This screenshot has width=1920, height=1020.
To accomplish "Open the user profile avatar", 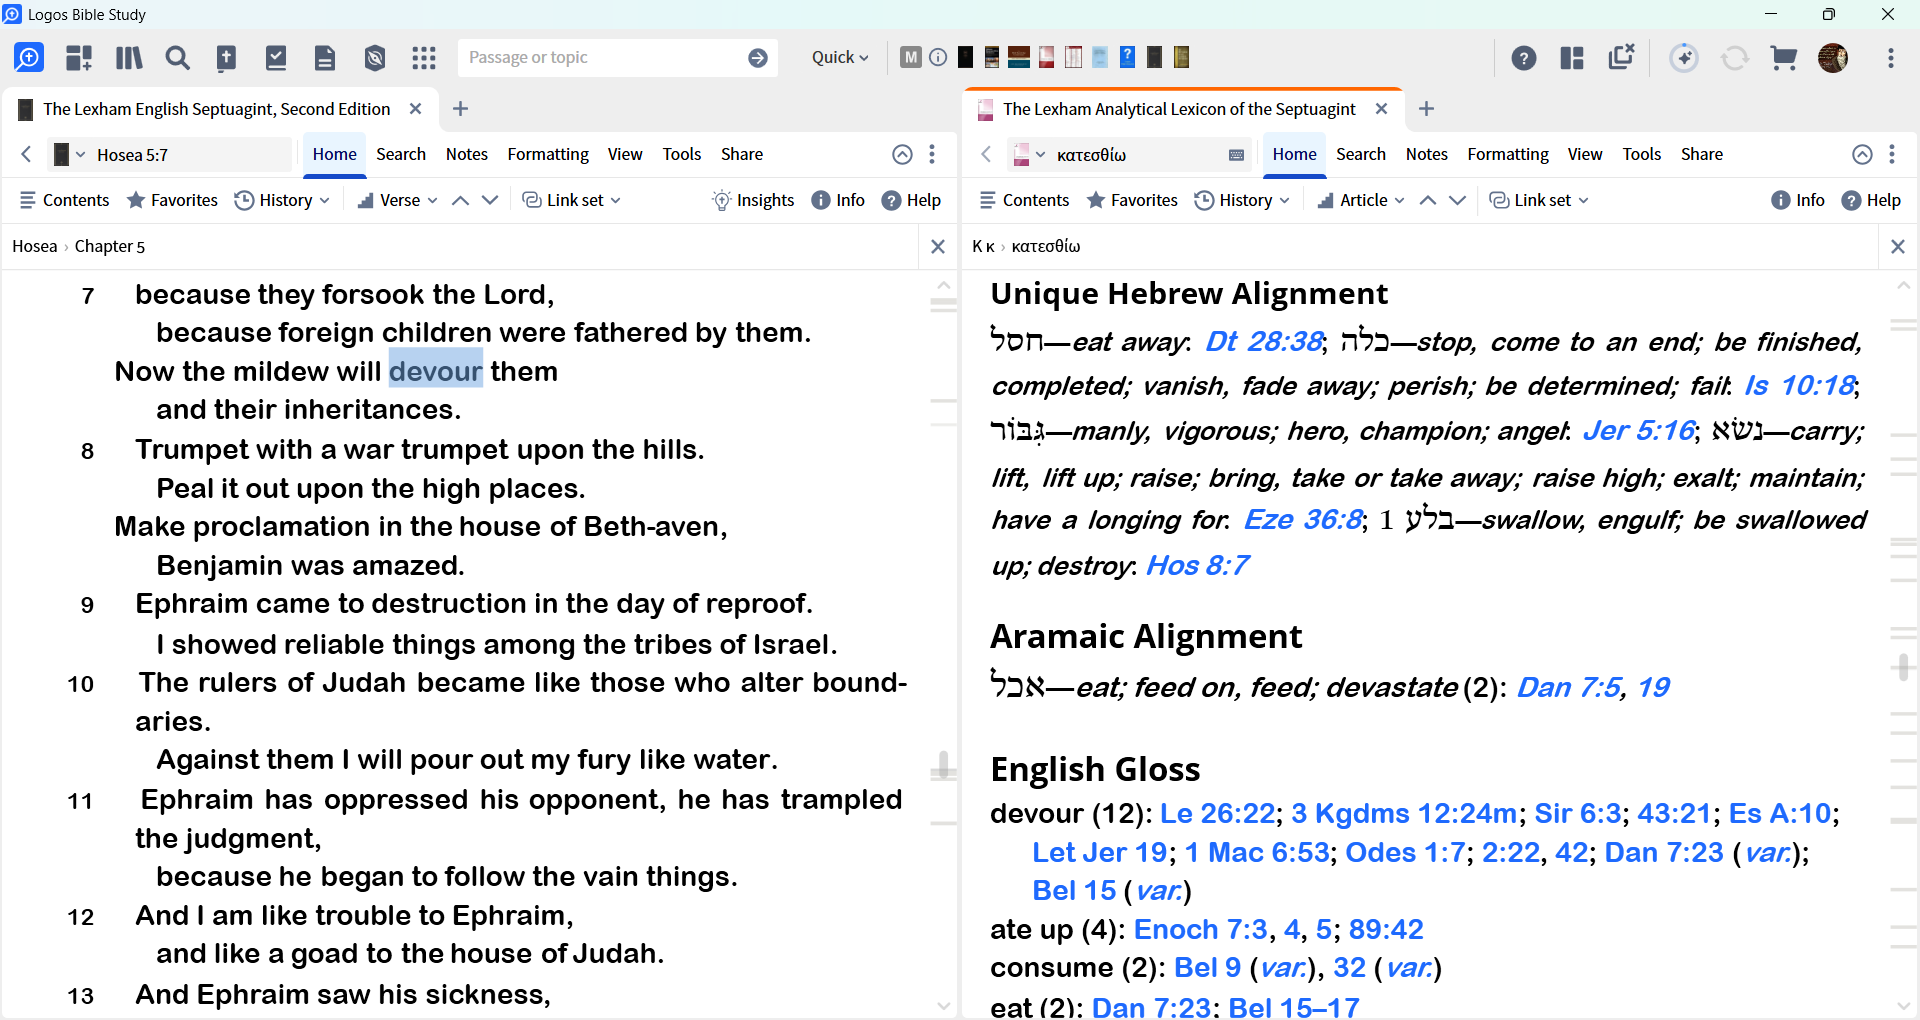I will click(x=1833, y=58).
